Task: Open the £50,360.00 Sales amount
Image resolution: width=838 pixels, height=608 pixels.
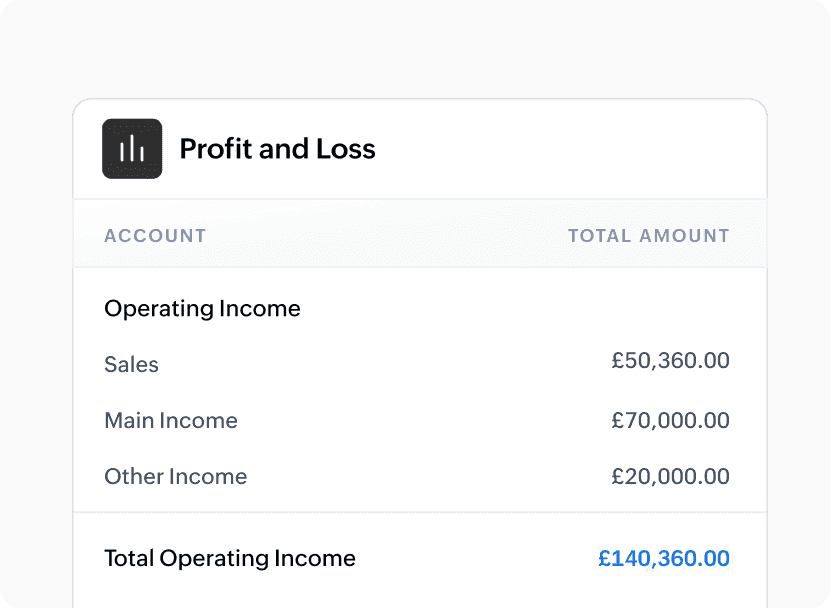Action: [670, 361]
